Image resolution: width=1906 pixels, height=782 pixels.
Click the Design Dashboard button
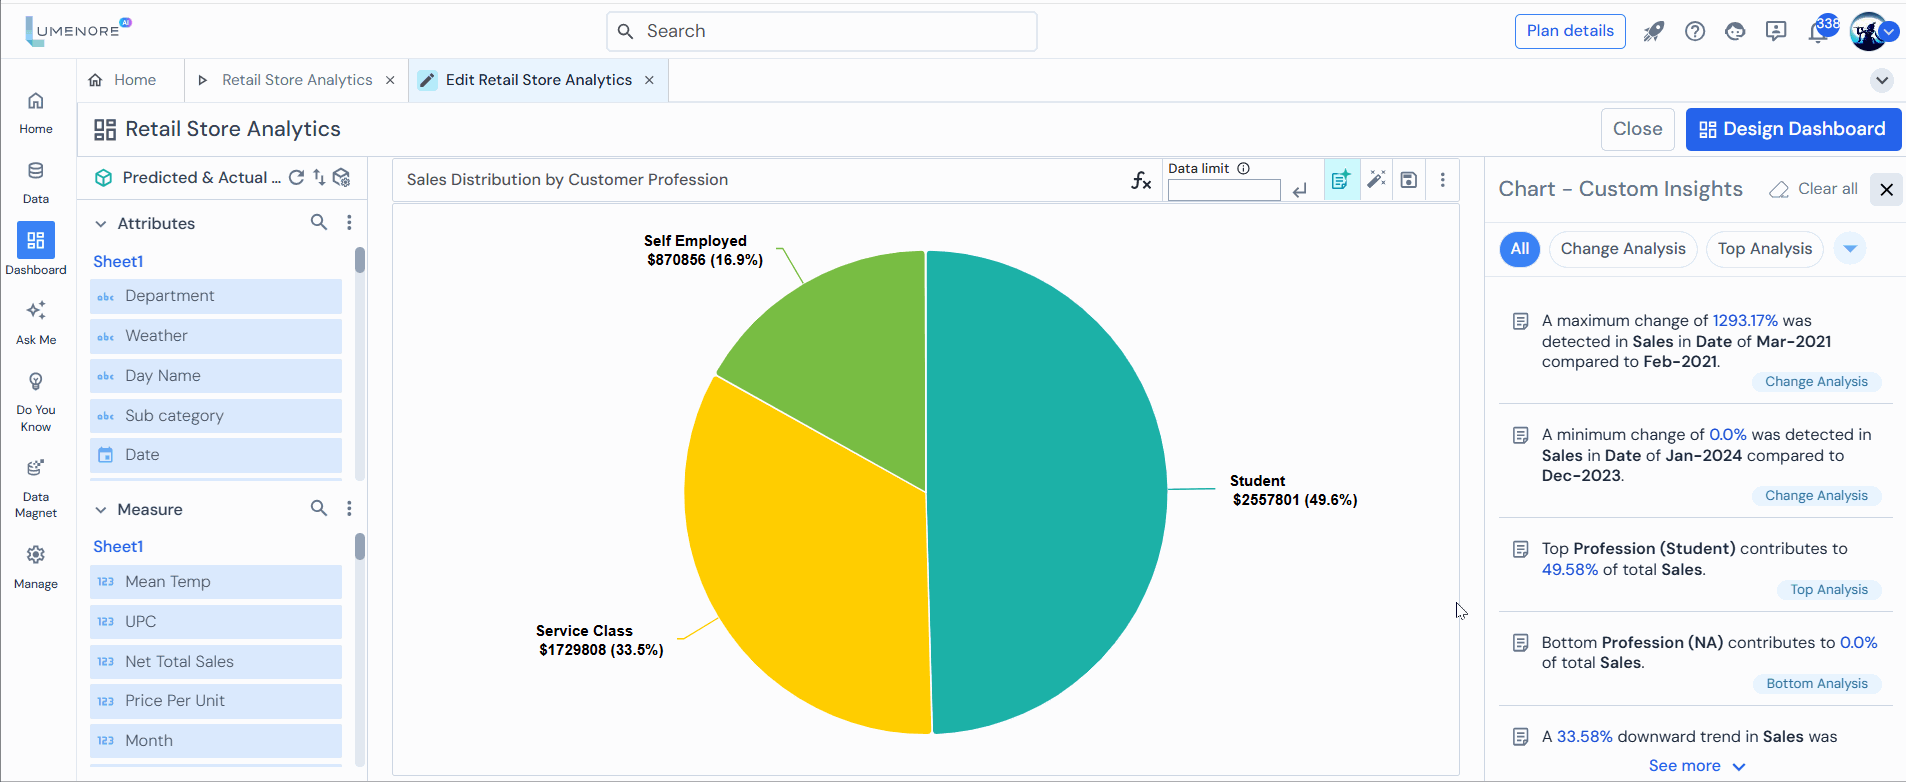tap(1793, 129)
